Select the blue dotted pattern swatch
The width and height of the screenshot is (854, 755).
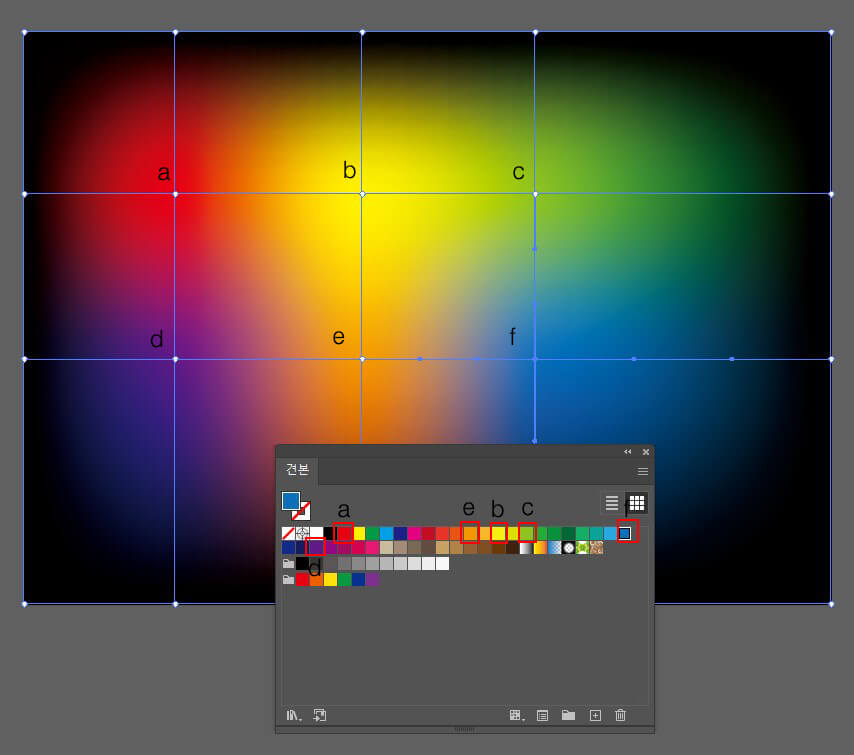click(x=554, y=547)
